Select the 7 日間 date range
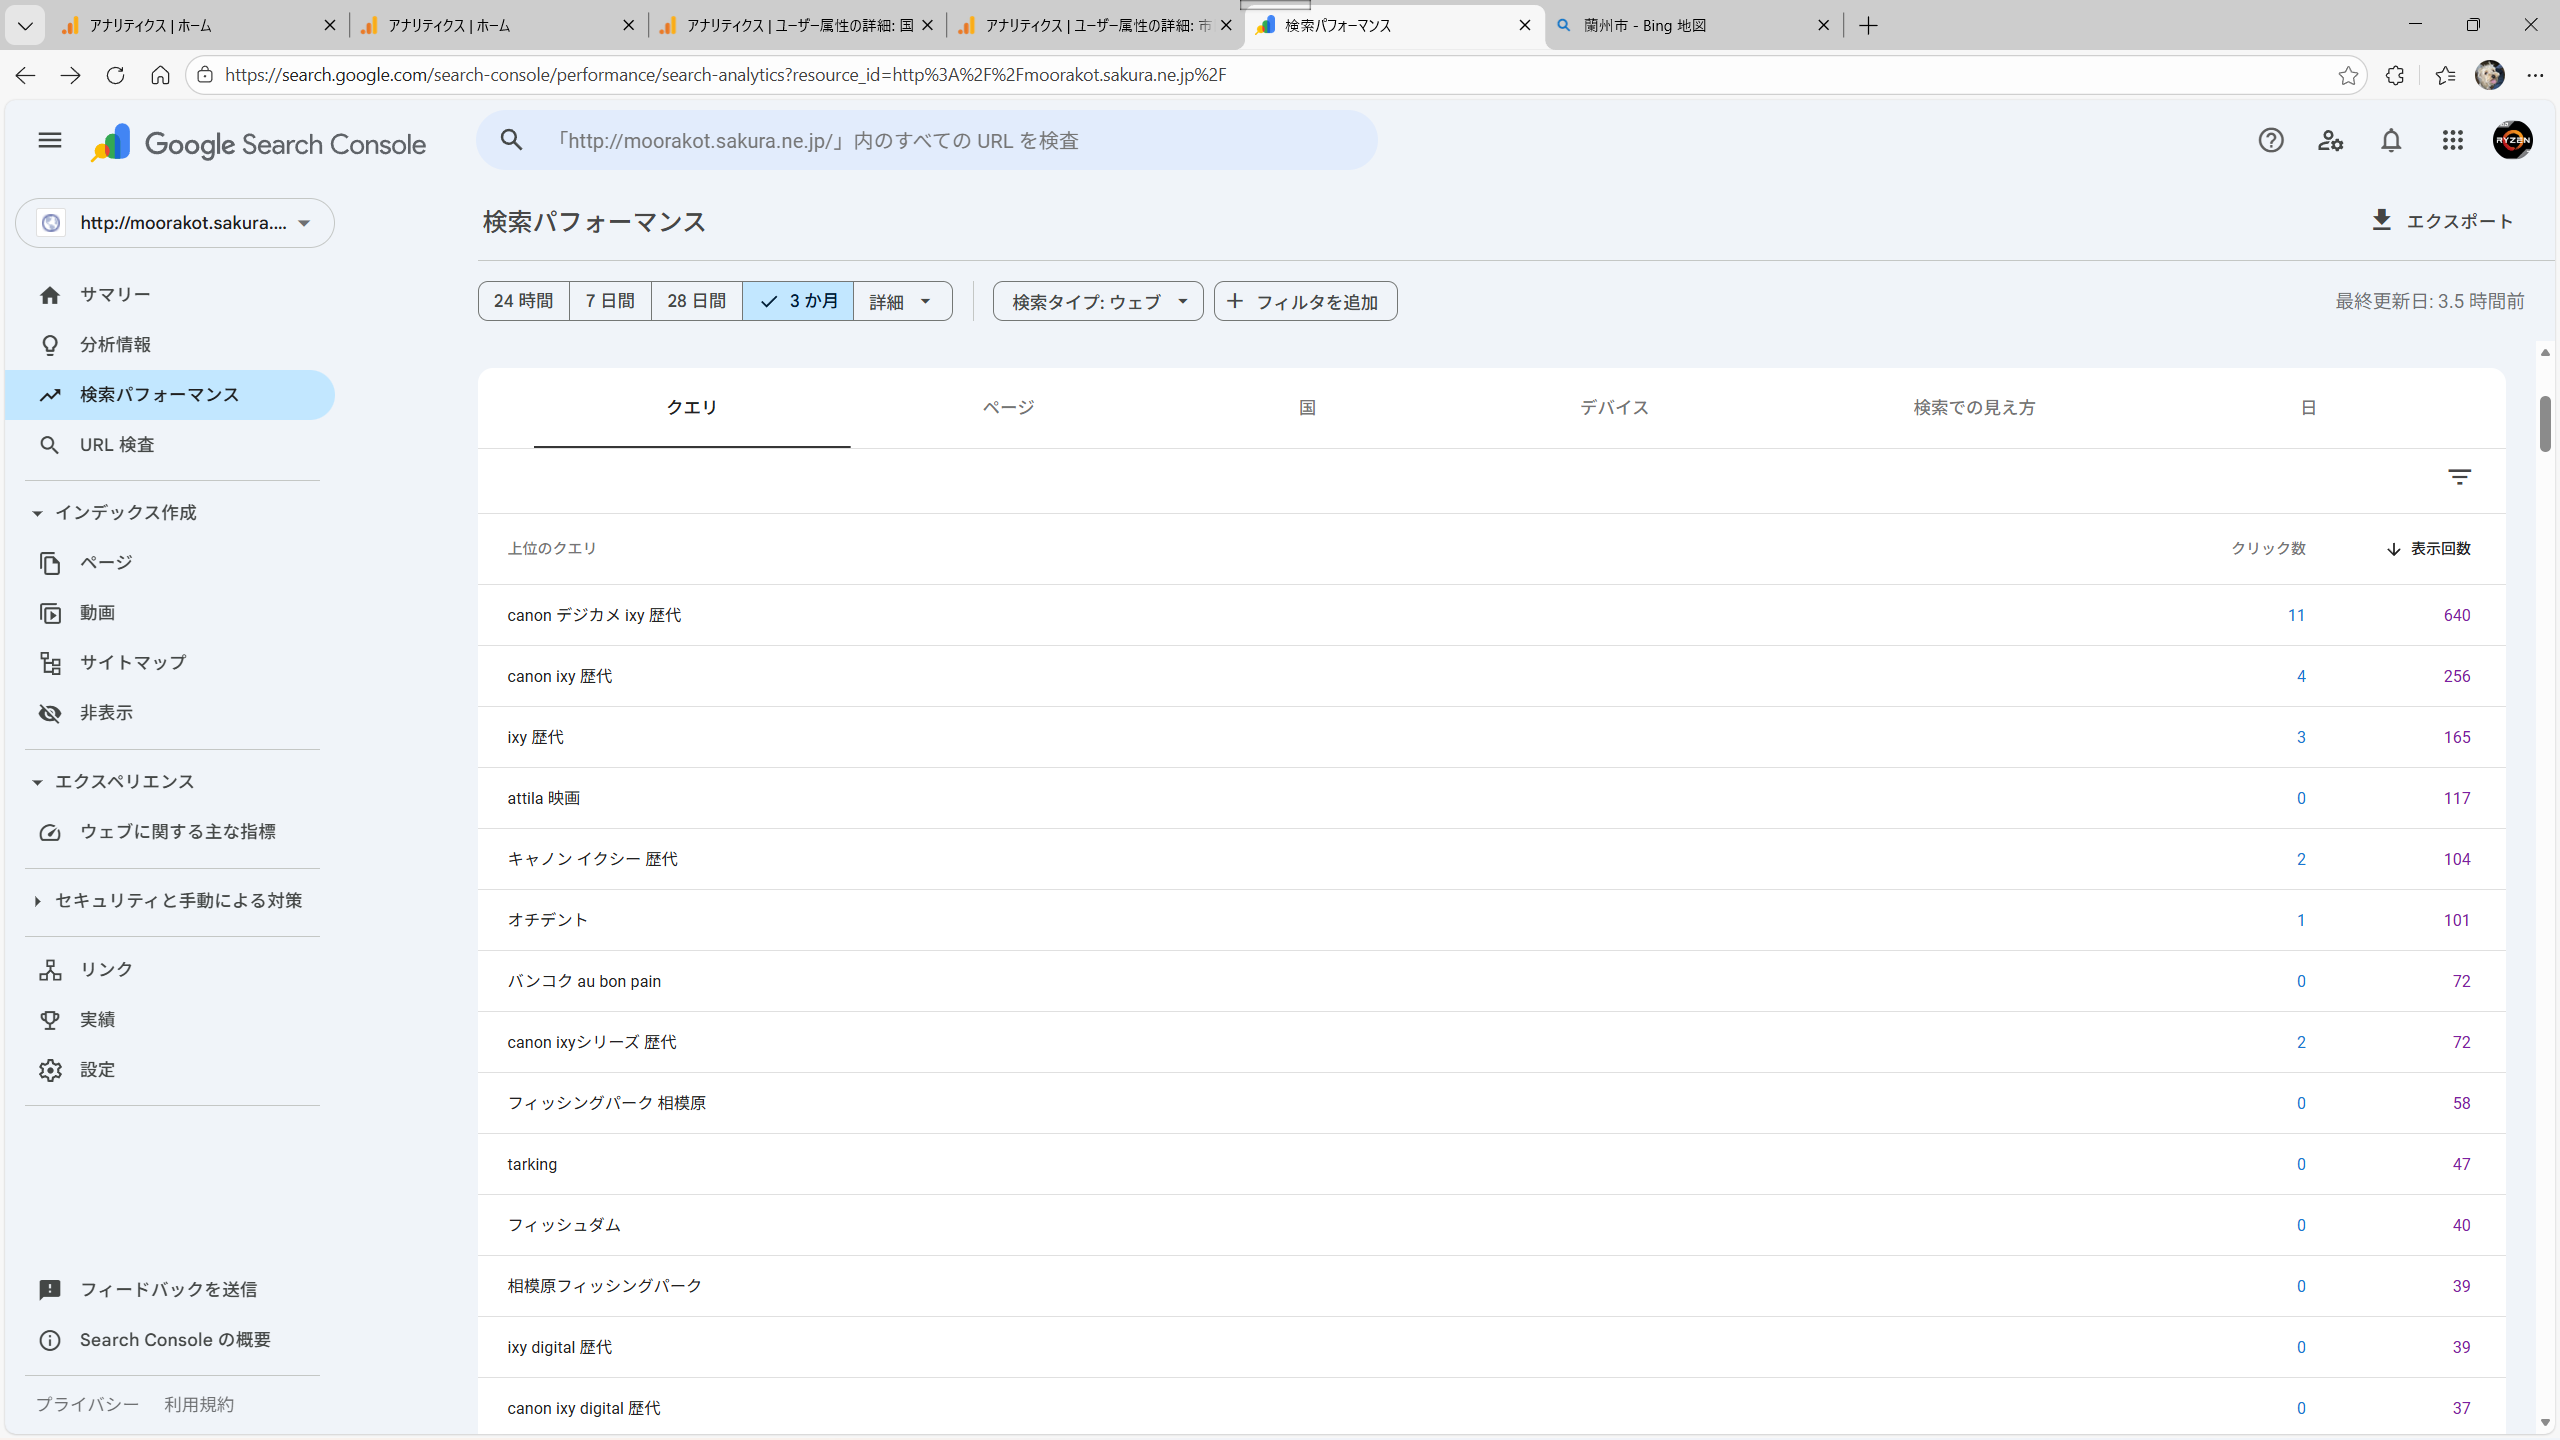 (x=610, y=301)
